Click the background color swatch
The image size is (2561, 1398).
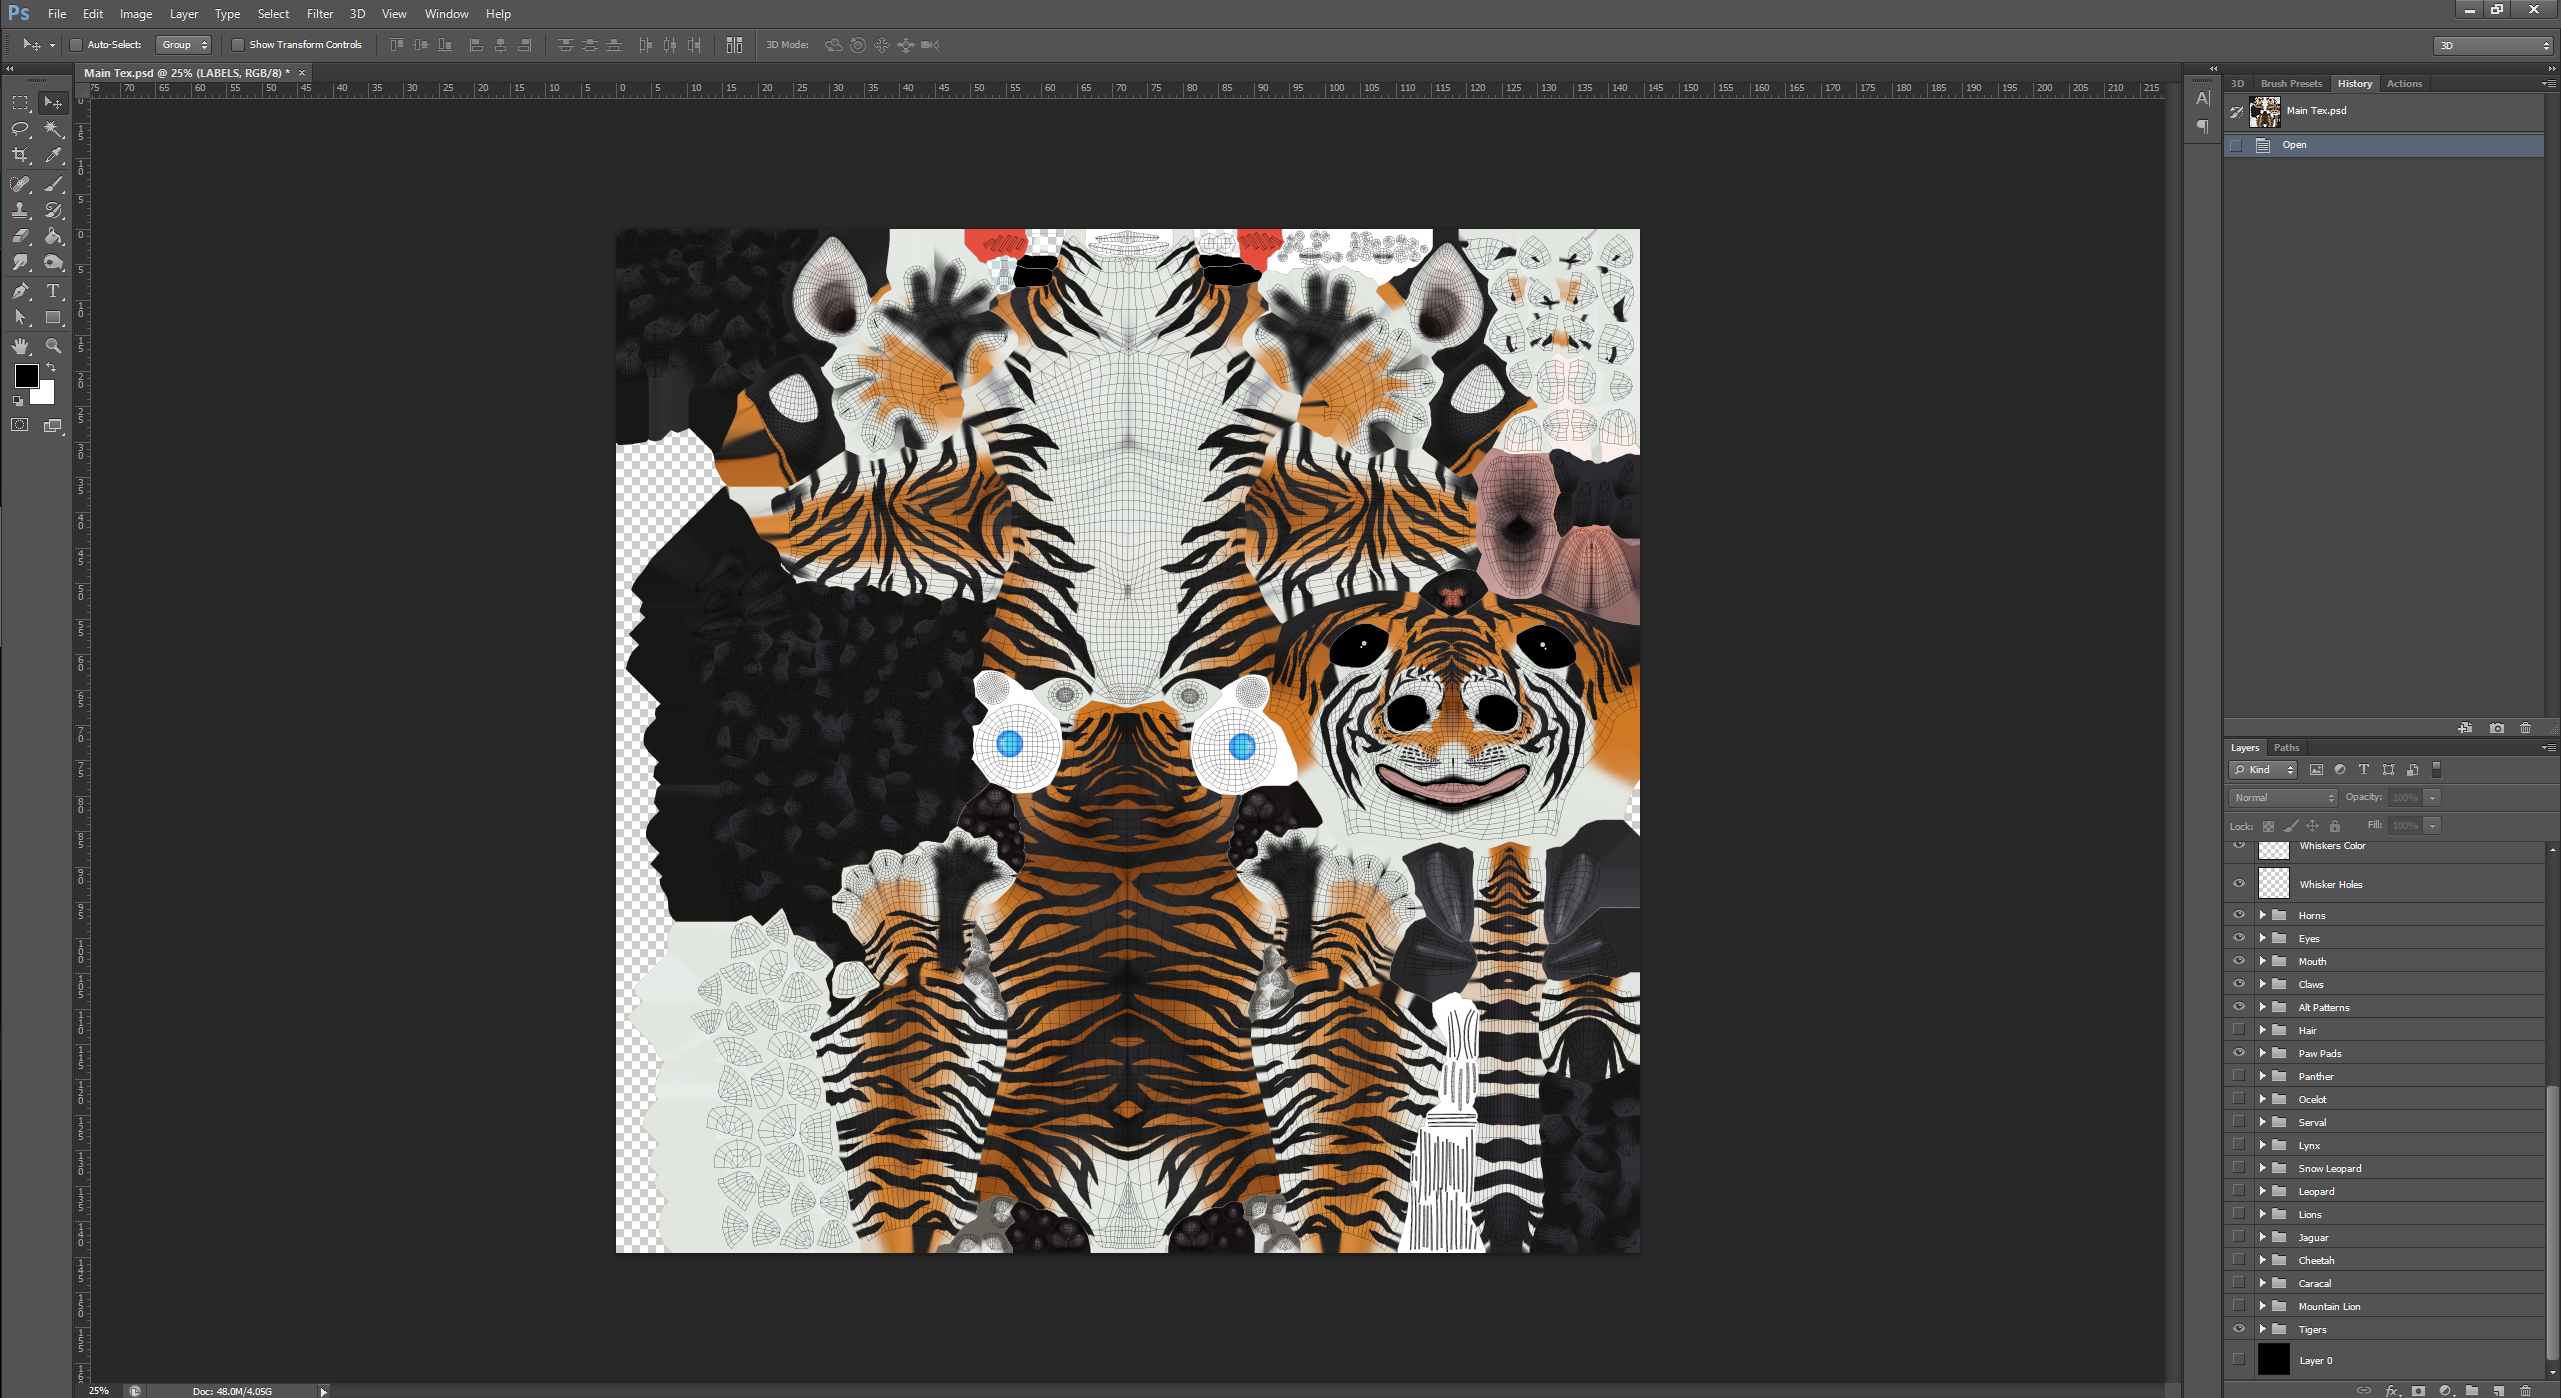pos(45,394)
